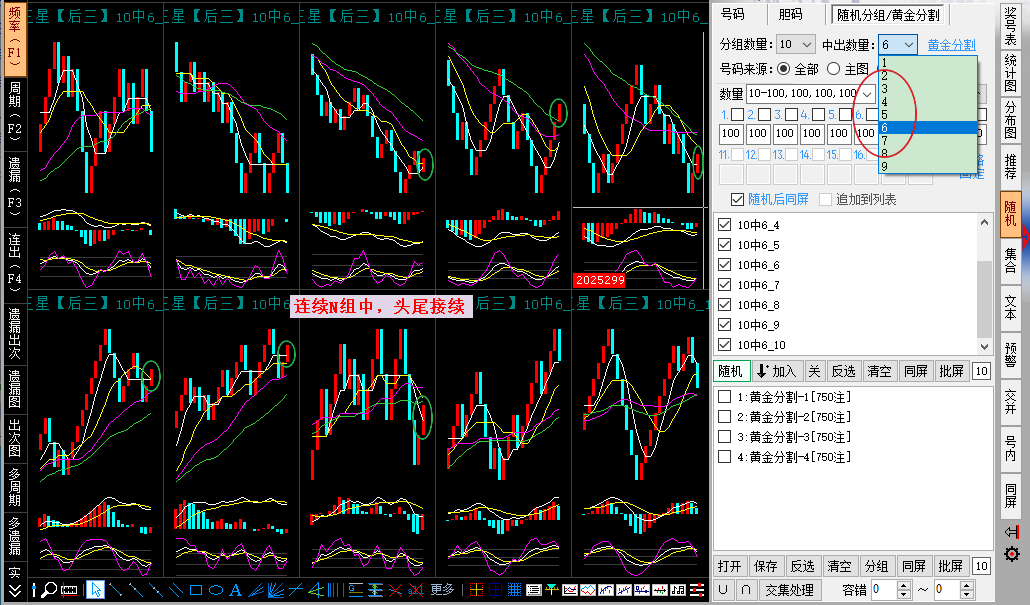Switch to the 胆码 tab
1030x605 pixels.
point(790,14)
